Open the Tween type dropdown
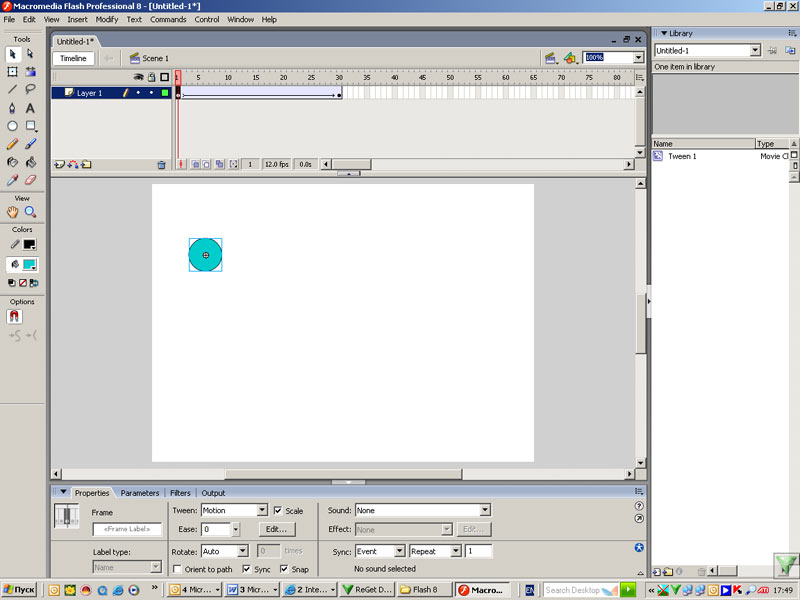 [263, 510]
